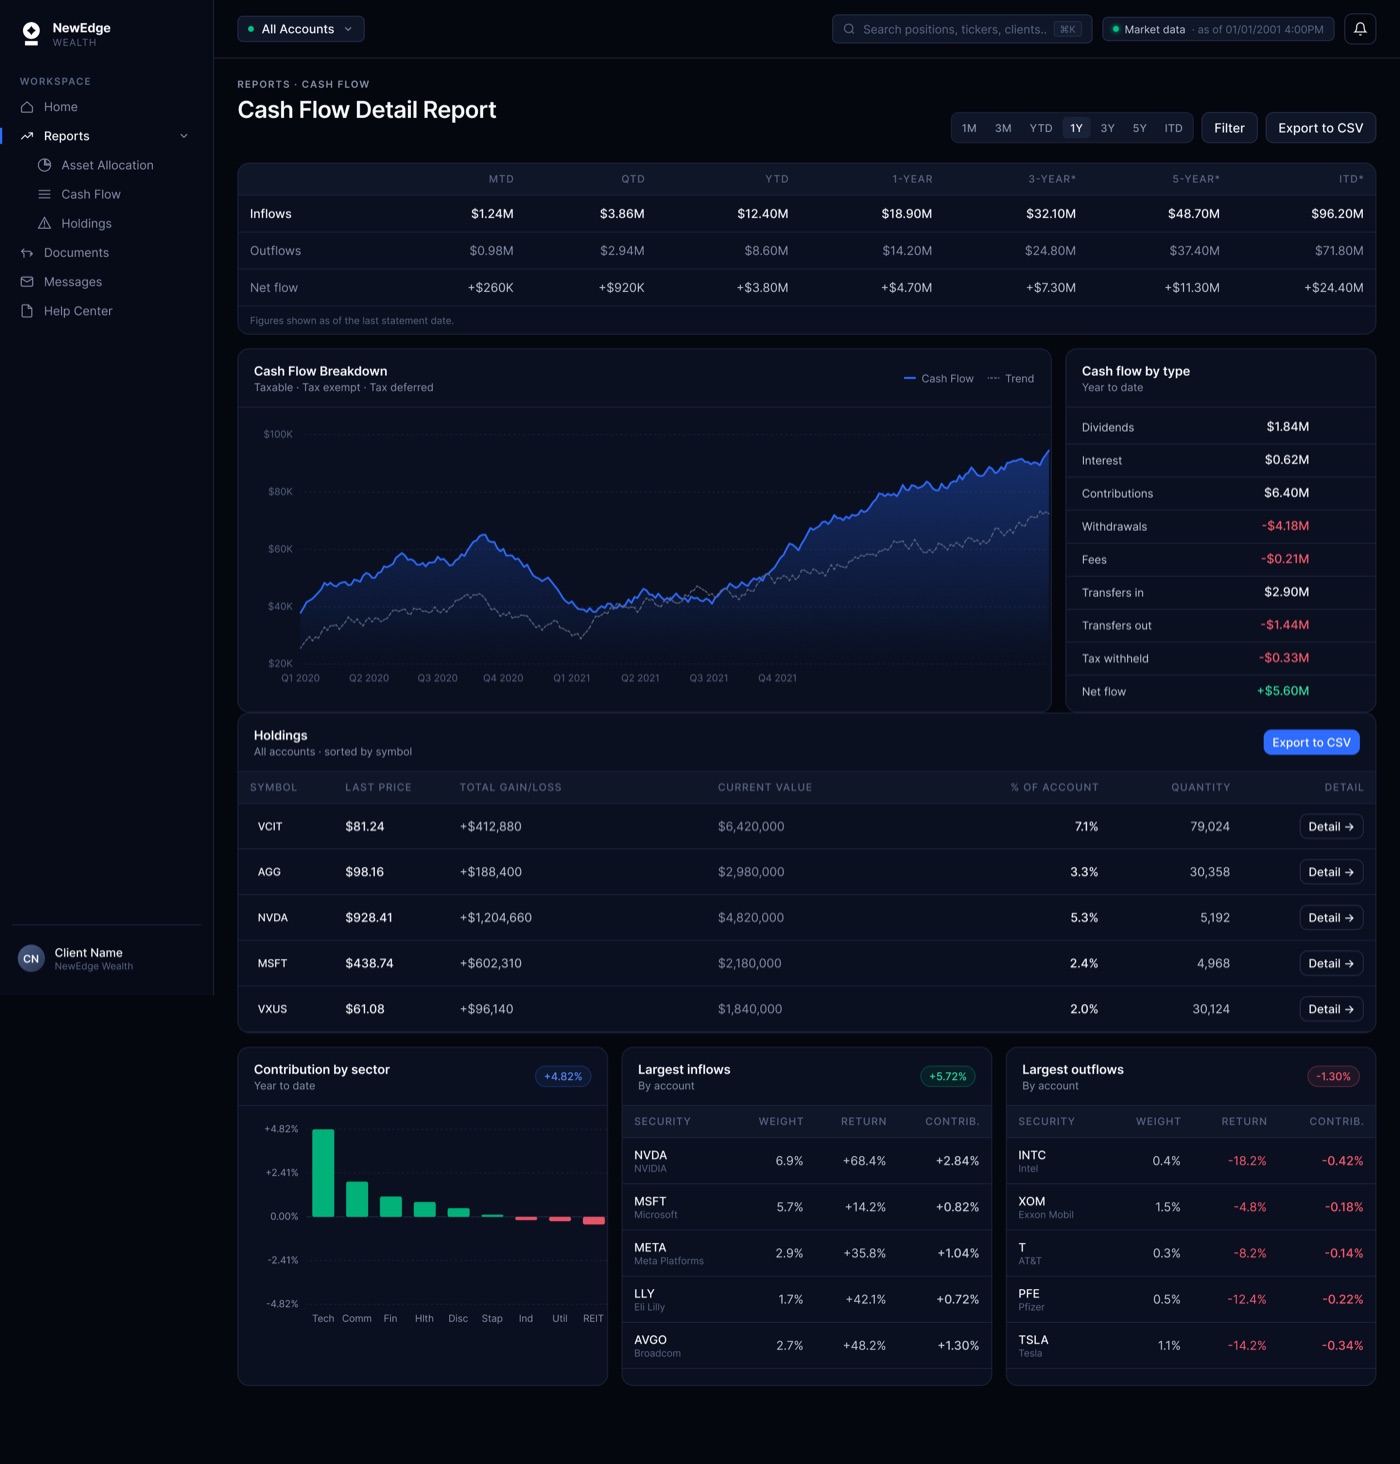
Task: Click the Messages envelope icon
Action: click(x=27, y=282)
